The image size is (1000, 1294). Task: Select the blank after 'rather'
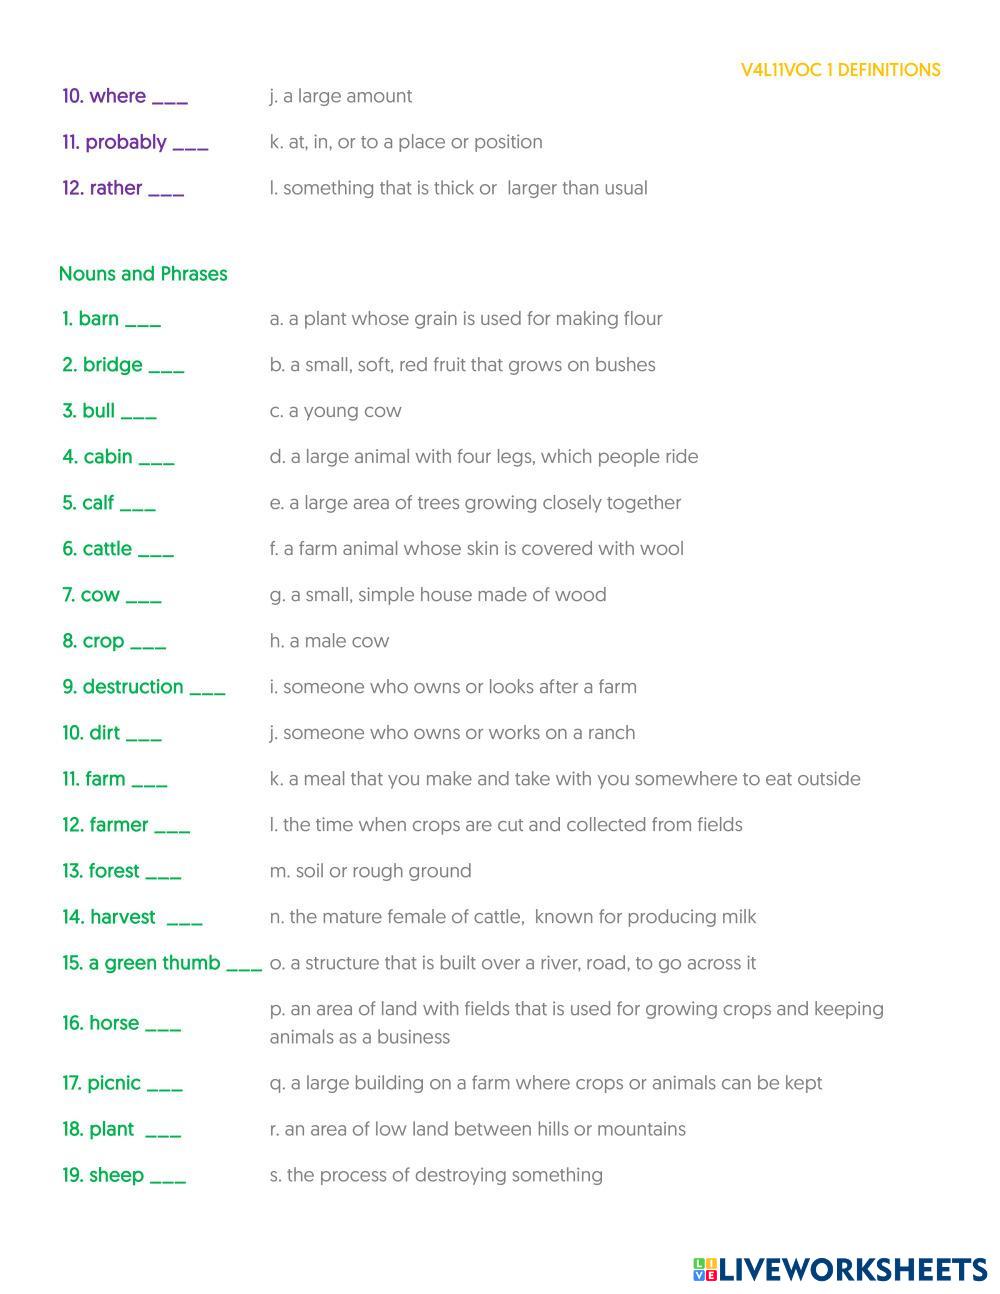coord(166,189)
